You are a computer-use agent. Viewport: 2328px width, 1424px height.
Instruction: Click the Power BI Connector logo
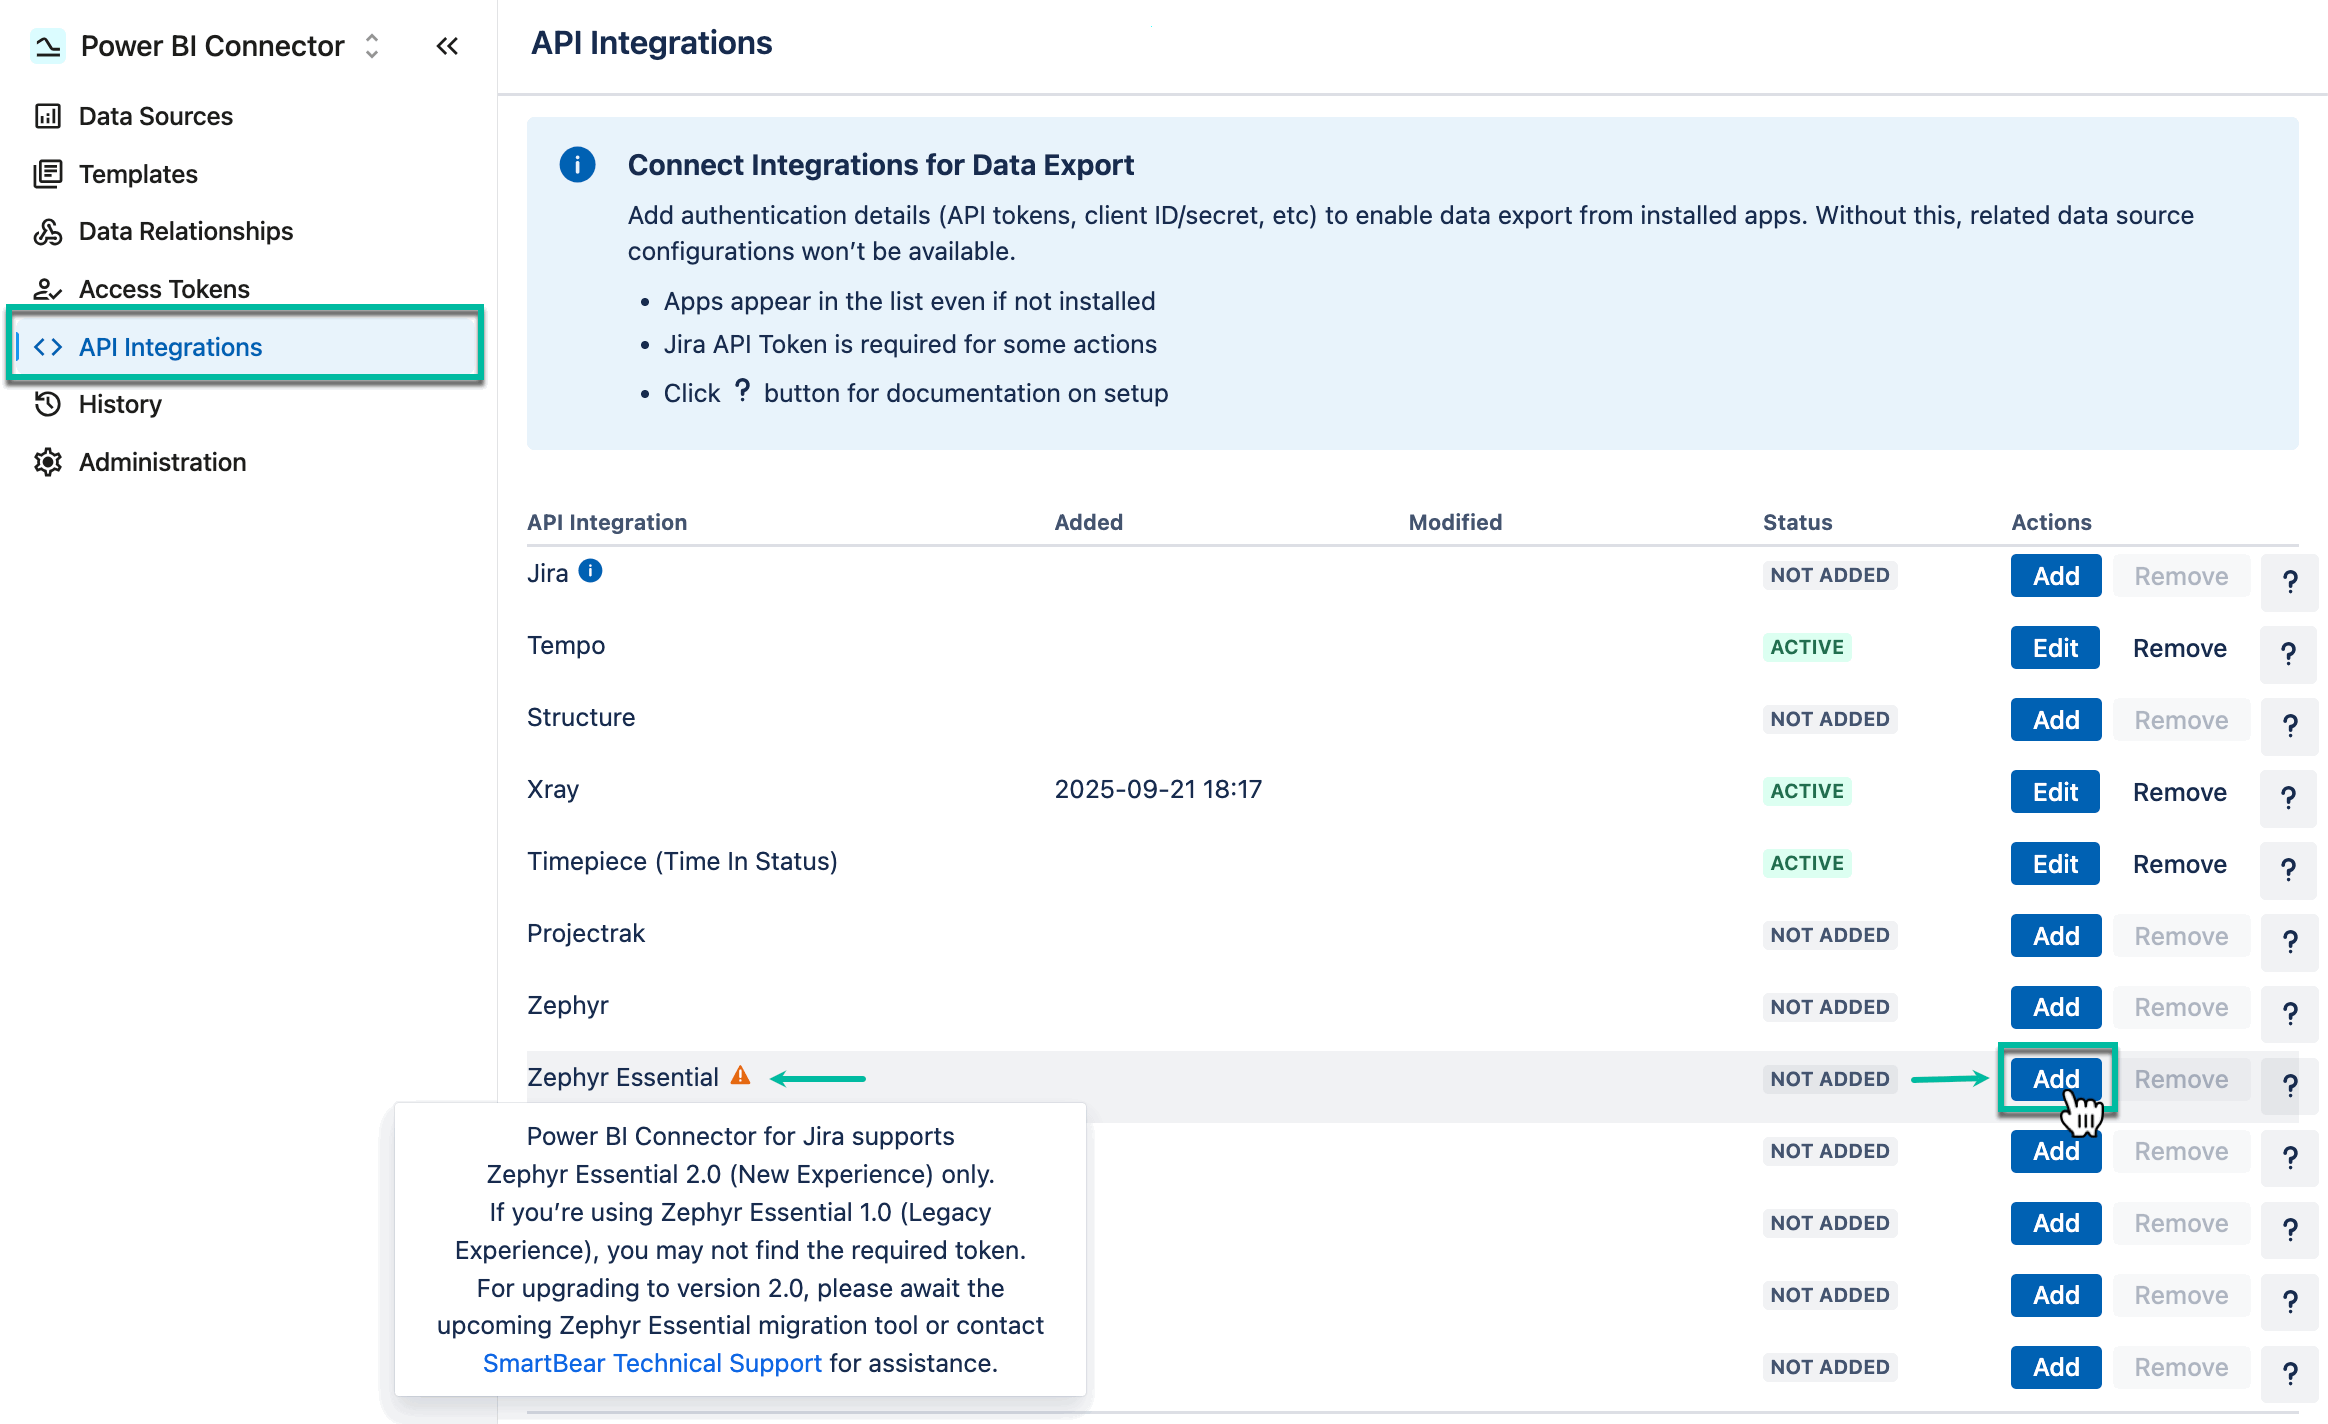click(x=47, y=45)
